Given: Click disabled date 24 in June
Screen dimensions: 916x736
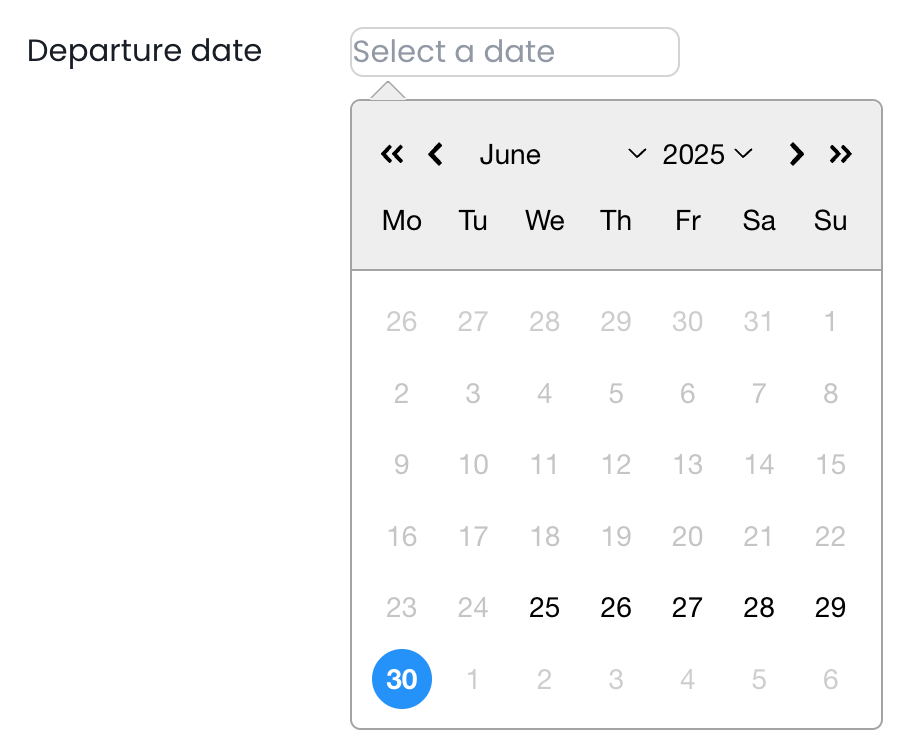Looking at the screenshot, I should pyautogui.click(x=473, y=608).
